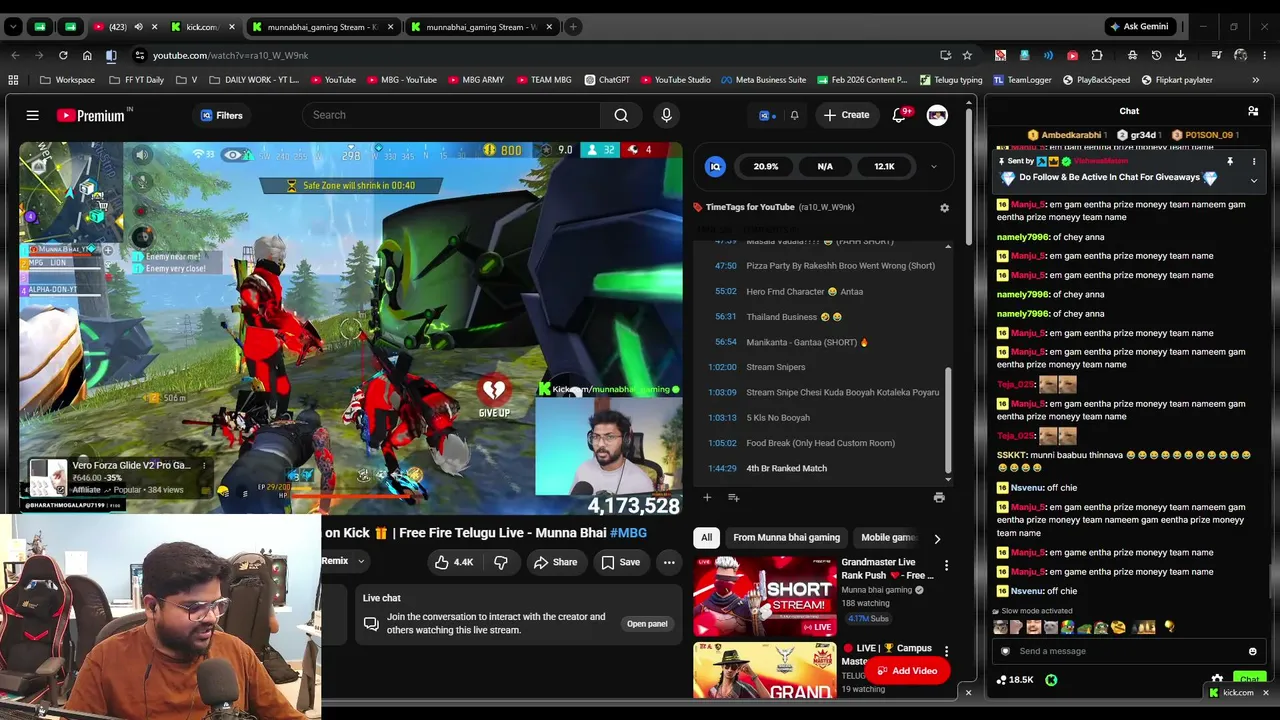Switch to the kick.com browser tab
Image resolution: width=1280 pixels, height=720 pixels.
pyautogui.click(x=204, y=27)
